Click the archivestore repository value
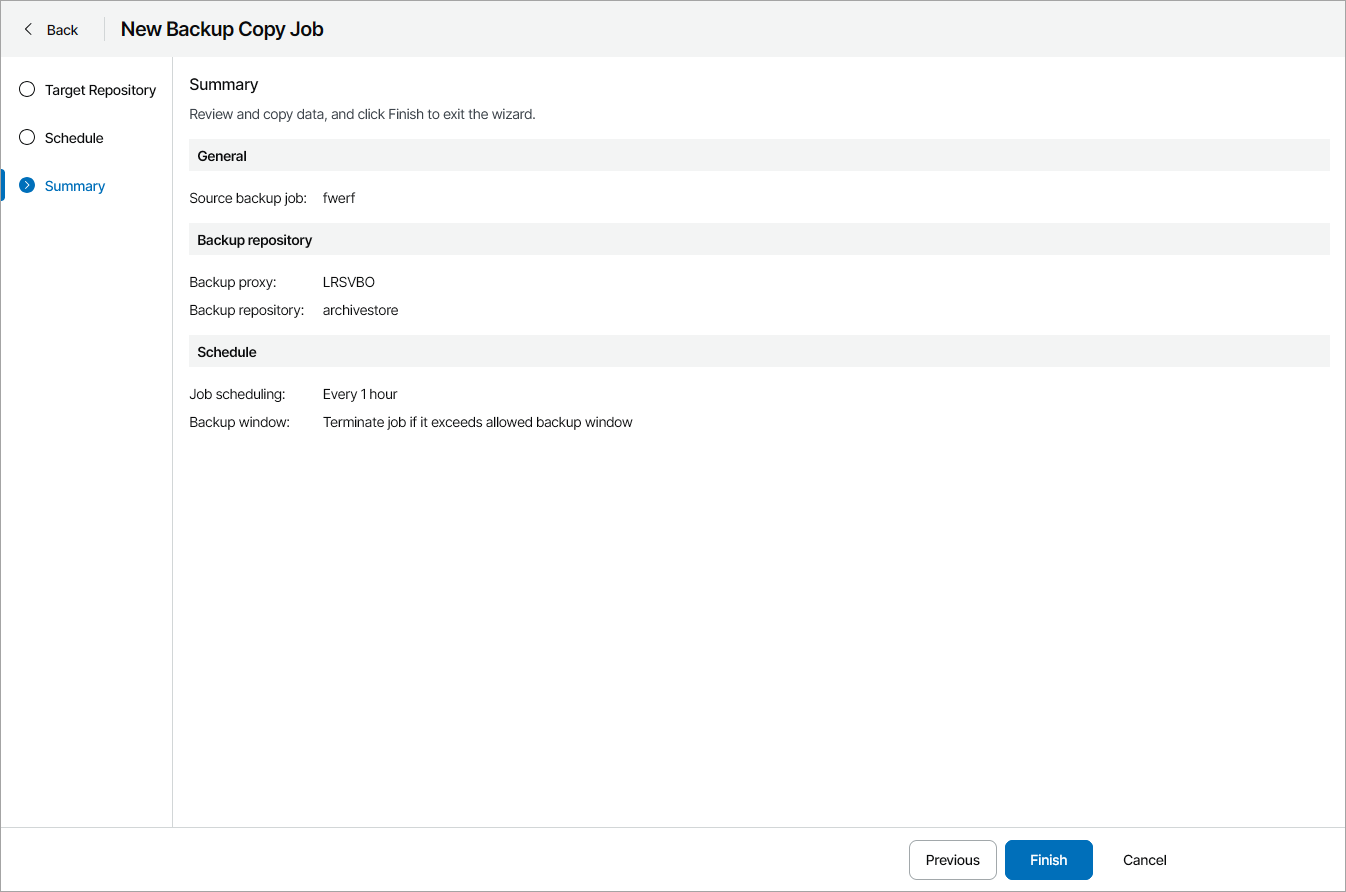 coord(360,310)
